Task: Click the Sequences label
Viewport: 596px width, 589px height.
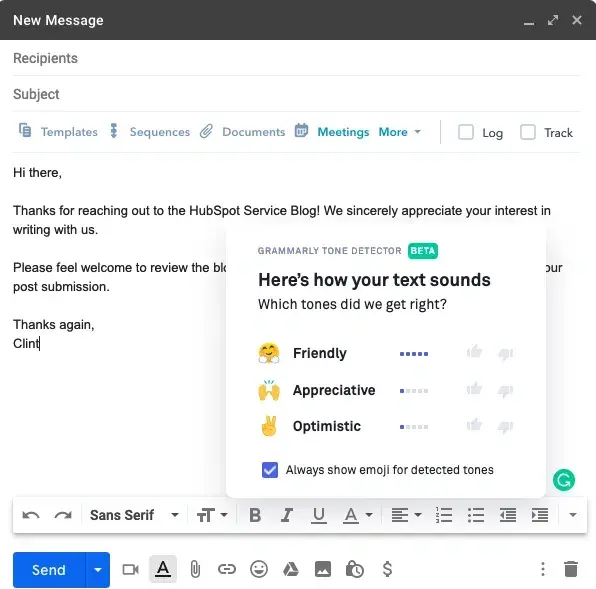Action: pyautogui.click(x=160, y=132)
